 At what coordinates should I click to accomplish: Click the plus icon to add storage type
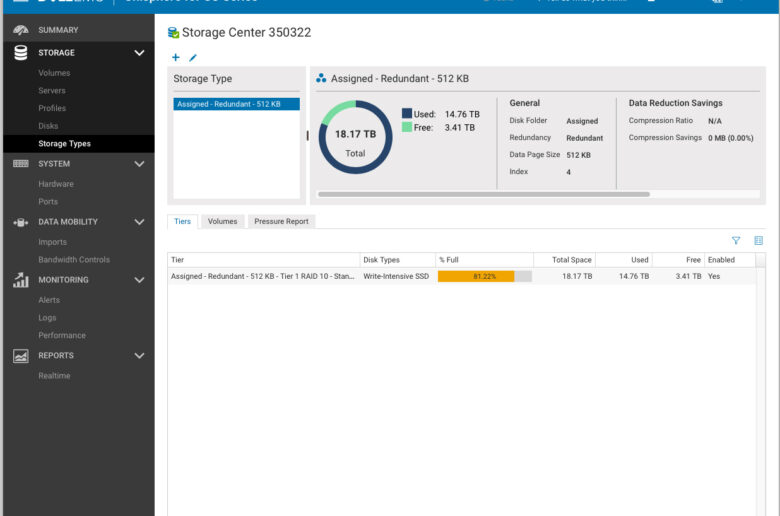tap(176, 57)
